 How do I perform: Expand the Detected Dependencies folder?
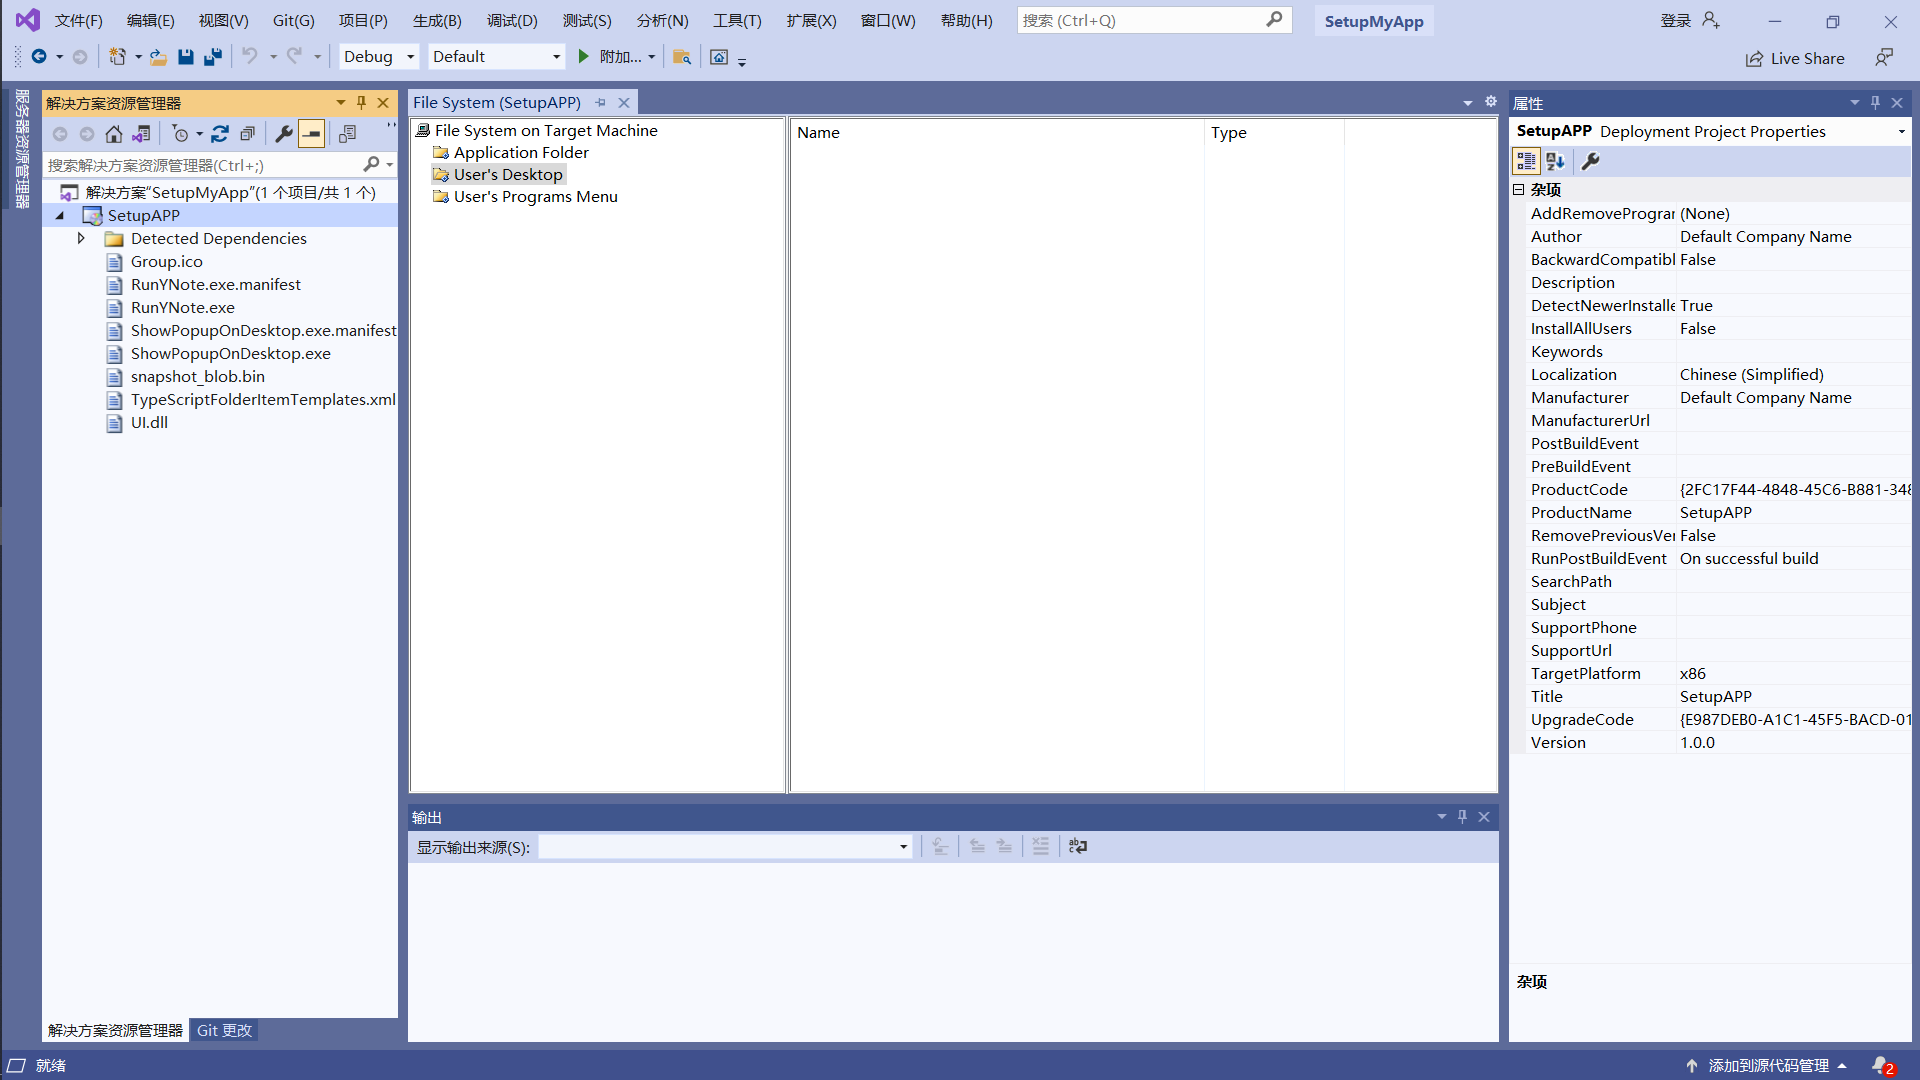click(81, 238)
